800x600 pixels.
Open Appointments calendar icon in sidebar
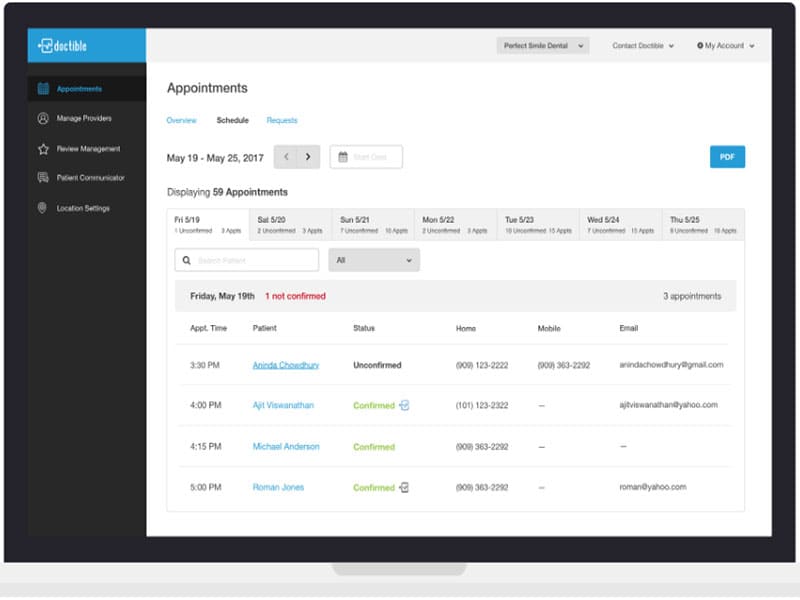[43, 89]
